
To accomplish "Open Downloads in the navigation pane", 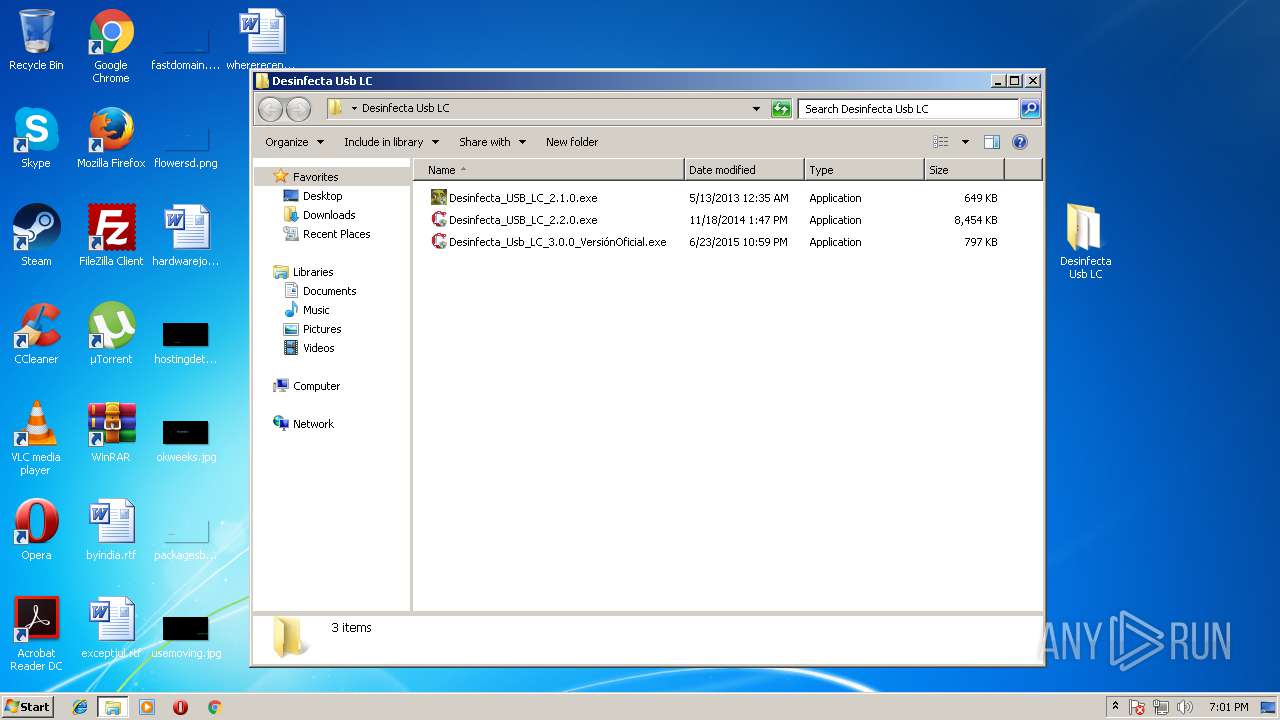I will click(x=319, y=215).
